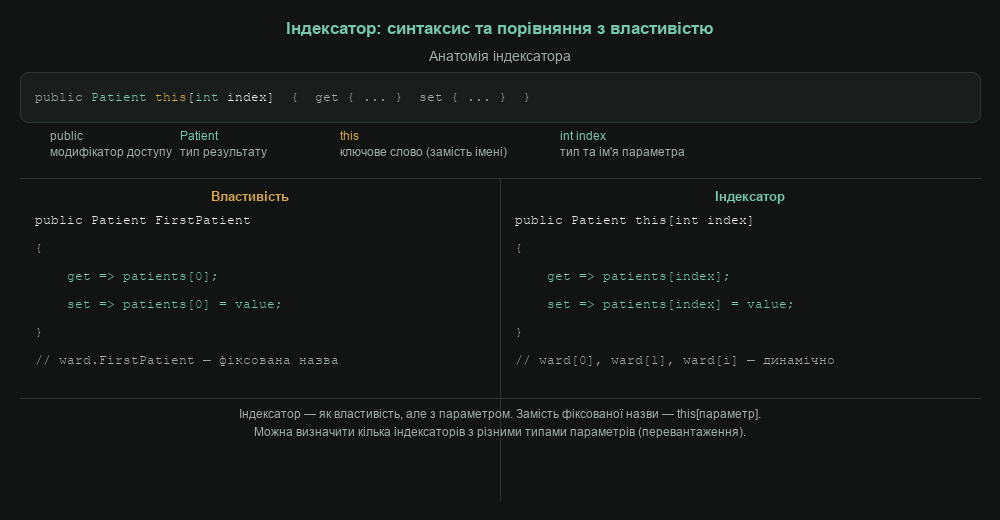Click the 'public' legend label
The width and height of the screenshot is (1000, 520).
tap(66, 136)
